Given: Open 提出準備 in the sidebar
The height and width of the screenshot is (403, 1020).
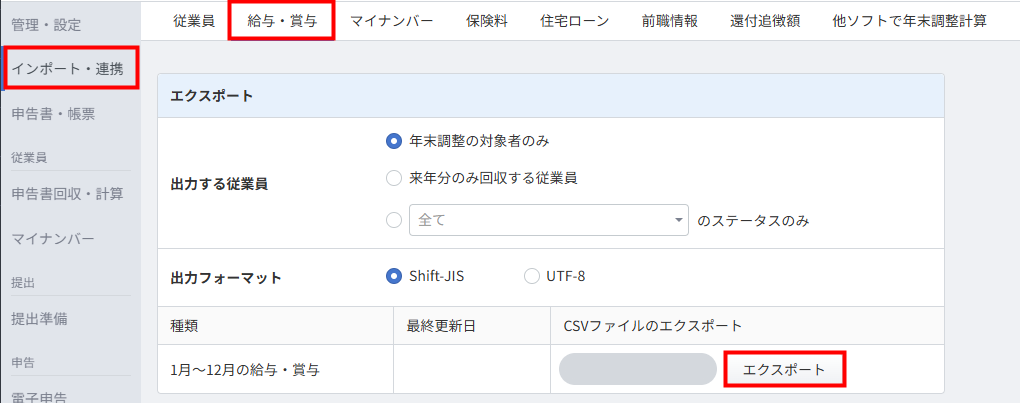Looking at the screenshot, I should (39, 319).
